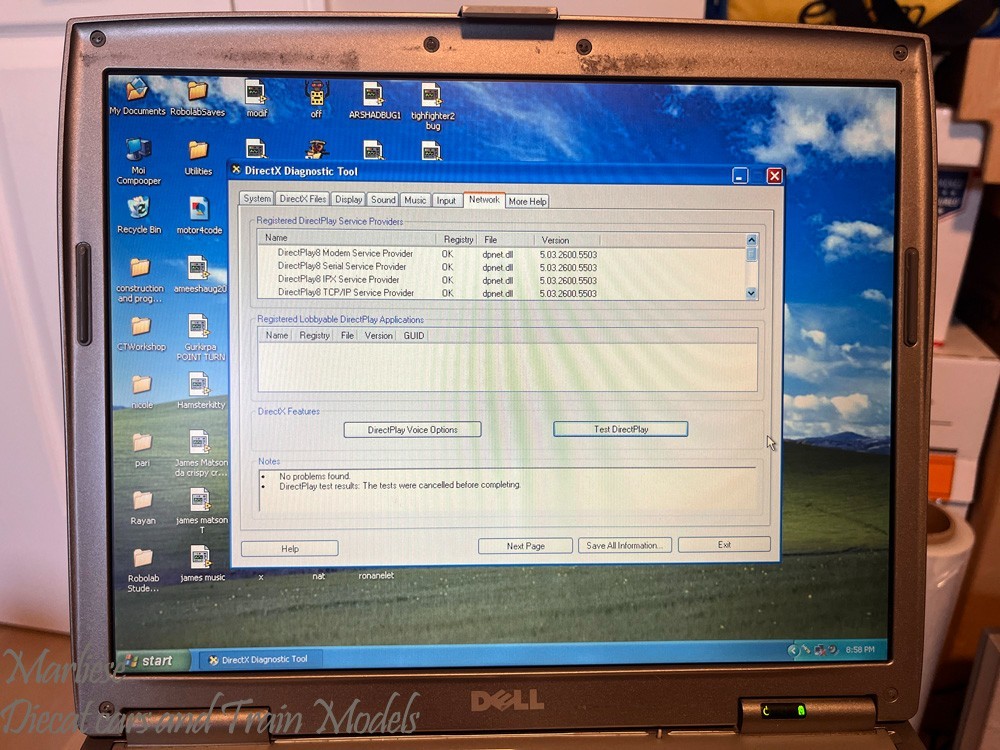Select the ARSHADBUG1 file icon
Viewport: 1000px width, 750px height.
373,95
